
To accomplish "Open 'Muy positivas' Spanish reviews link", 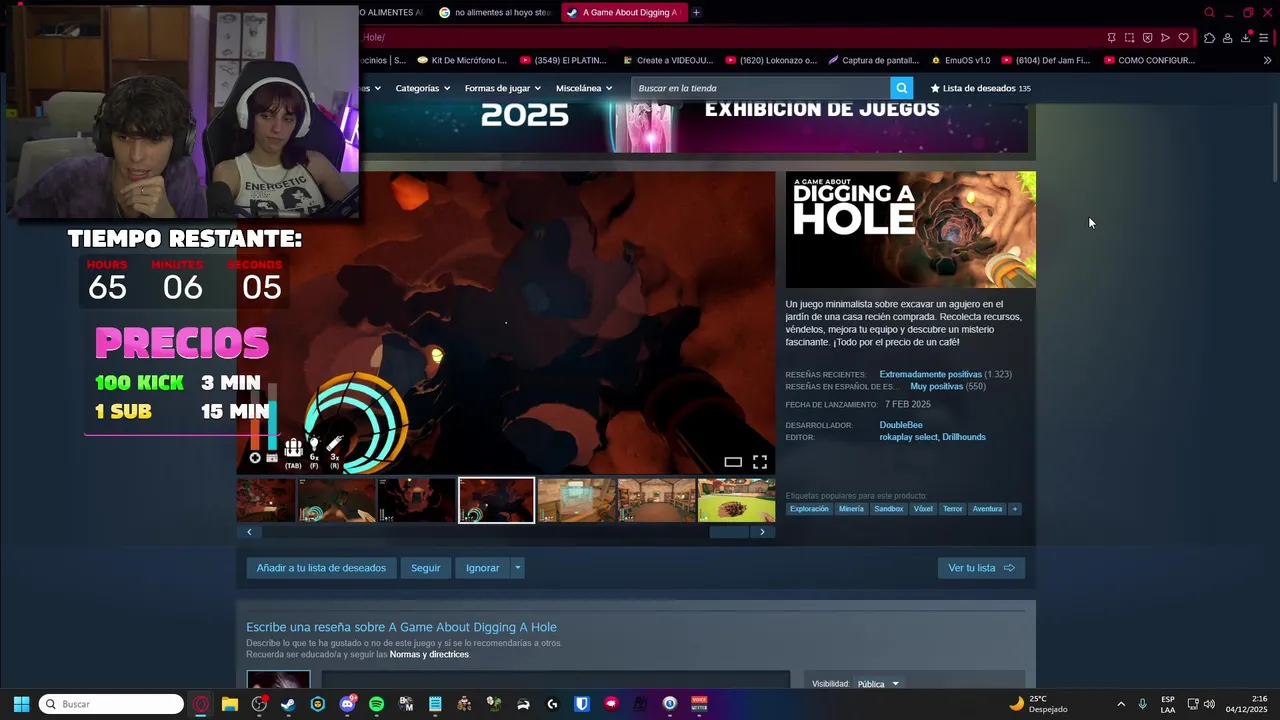I will [936, 386].
